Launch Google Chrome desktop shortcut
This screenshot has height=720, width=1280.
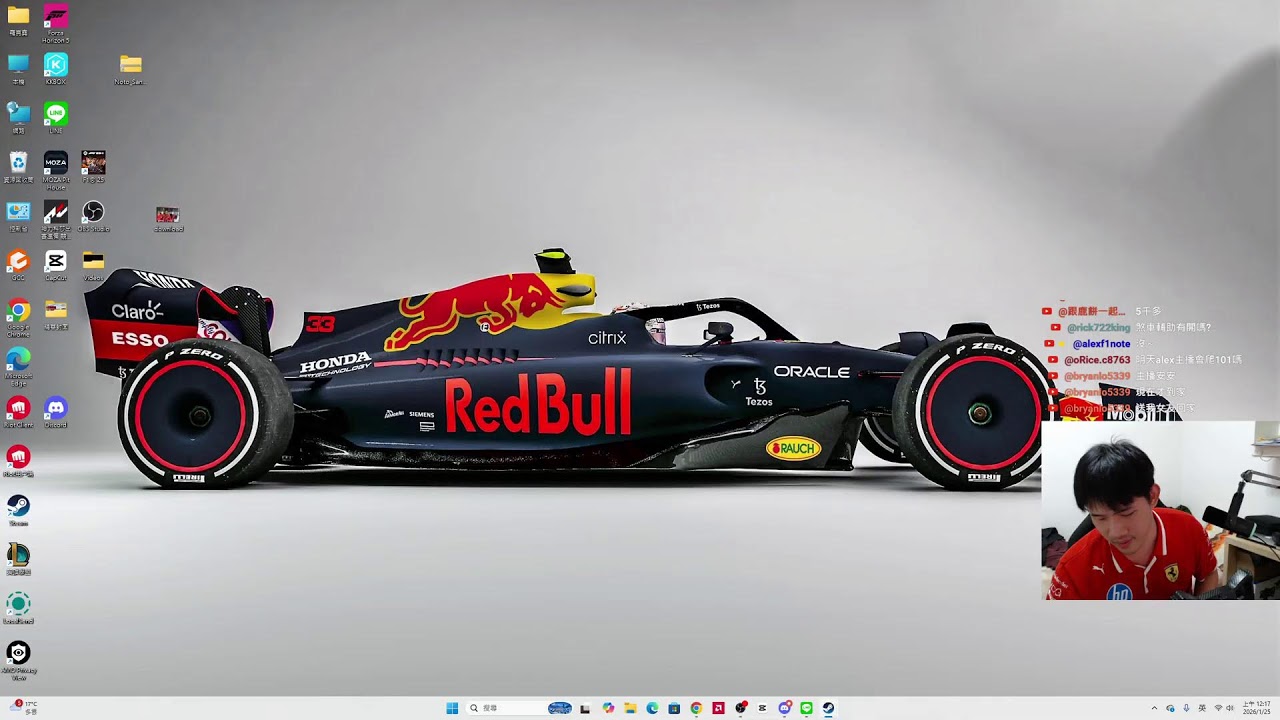[18, 317]
